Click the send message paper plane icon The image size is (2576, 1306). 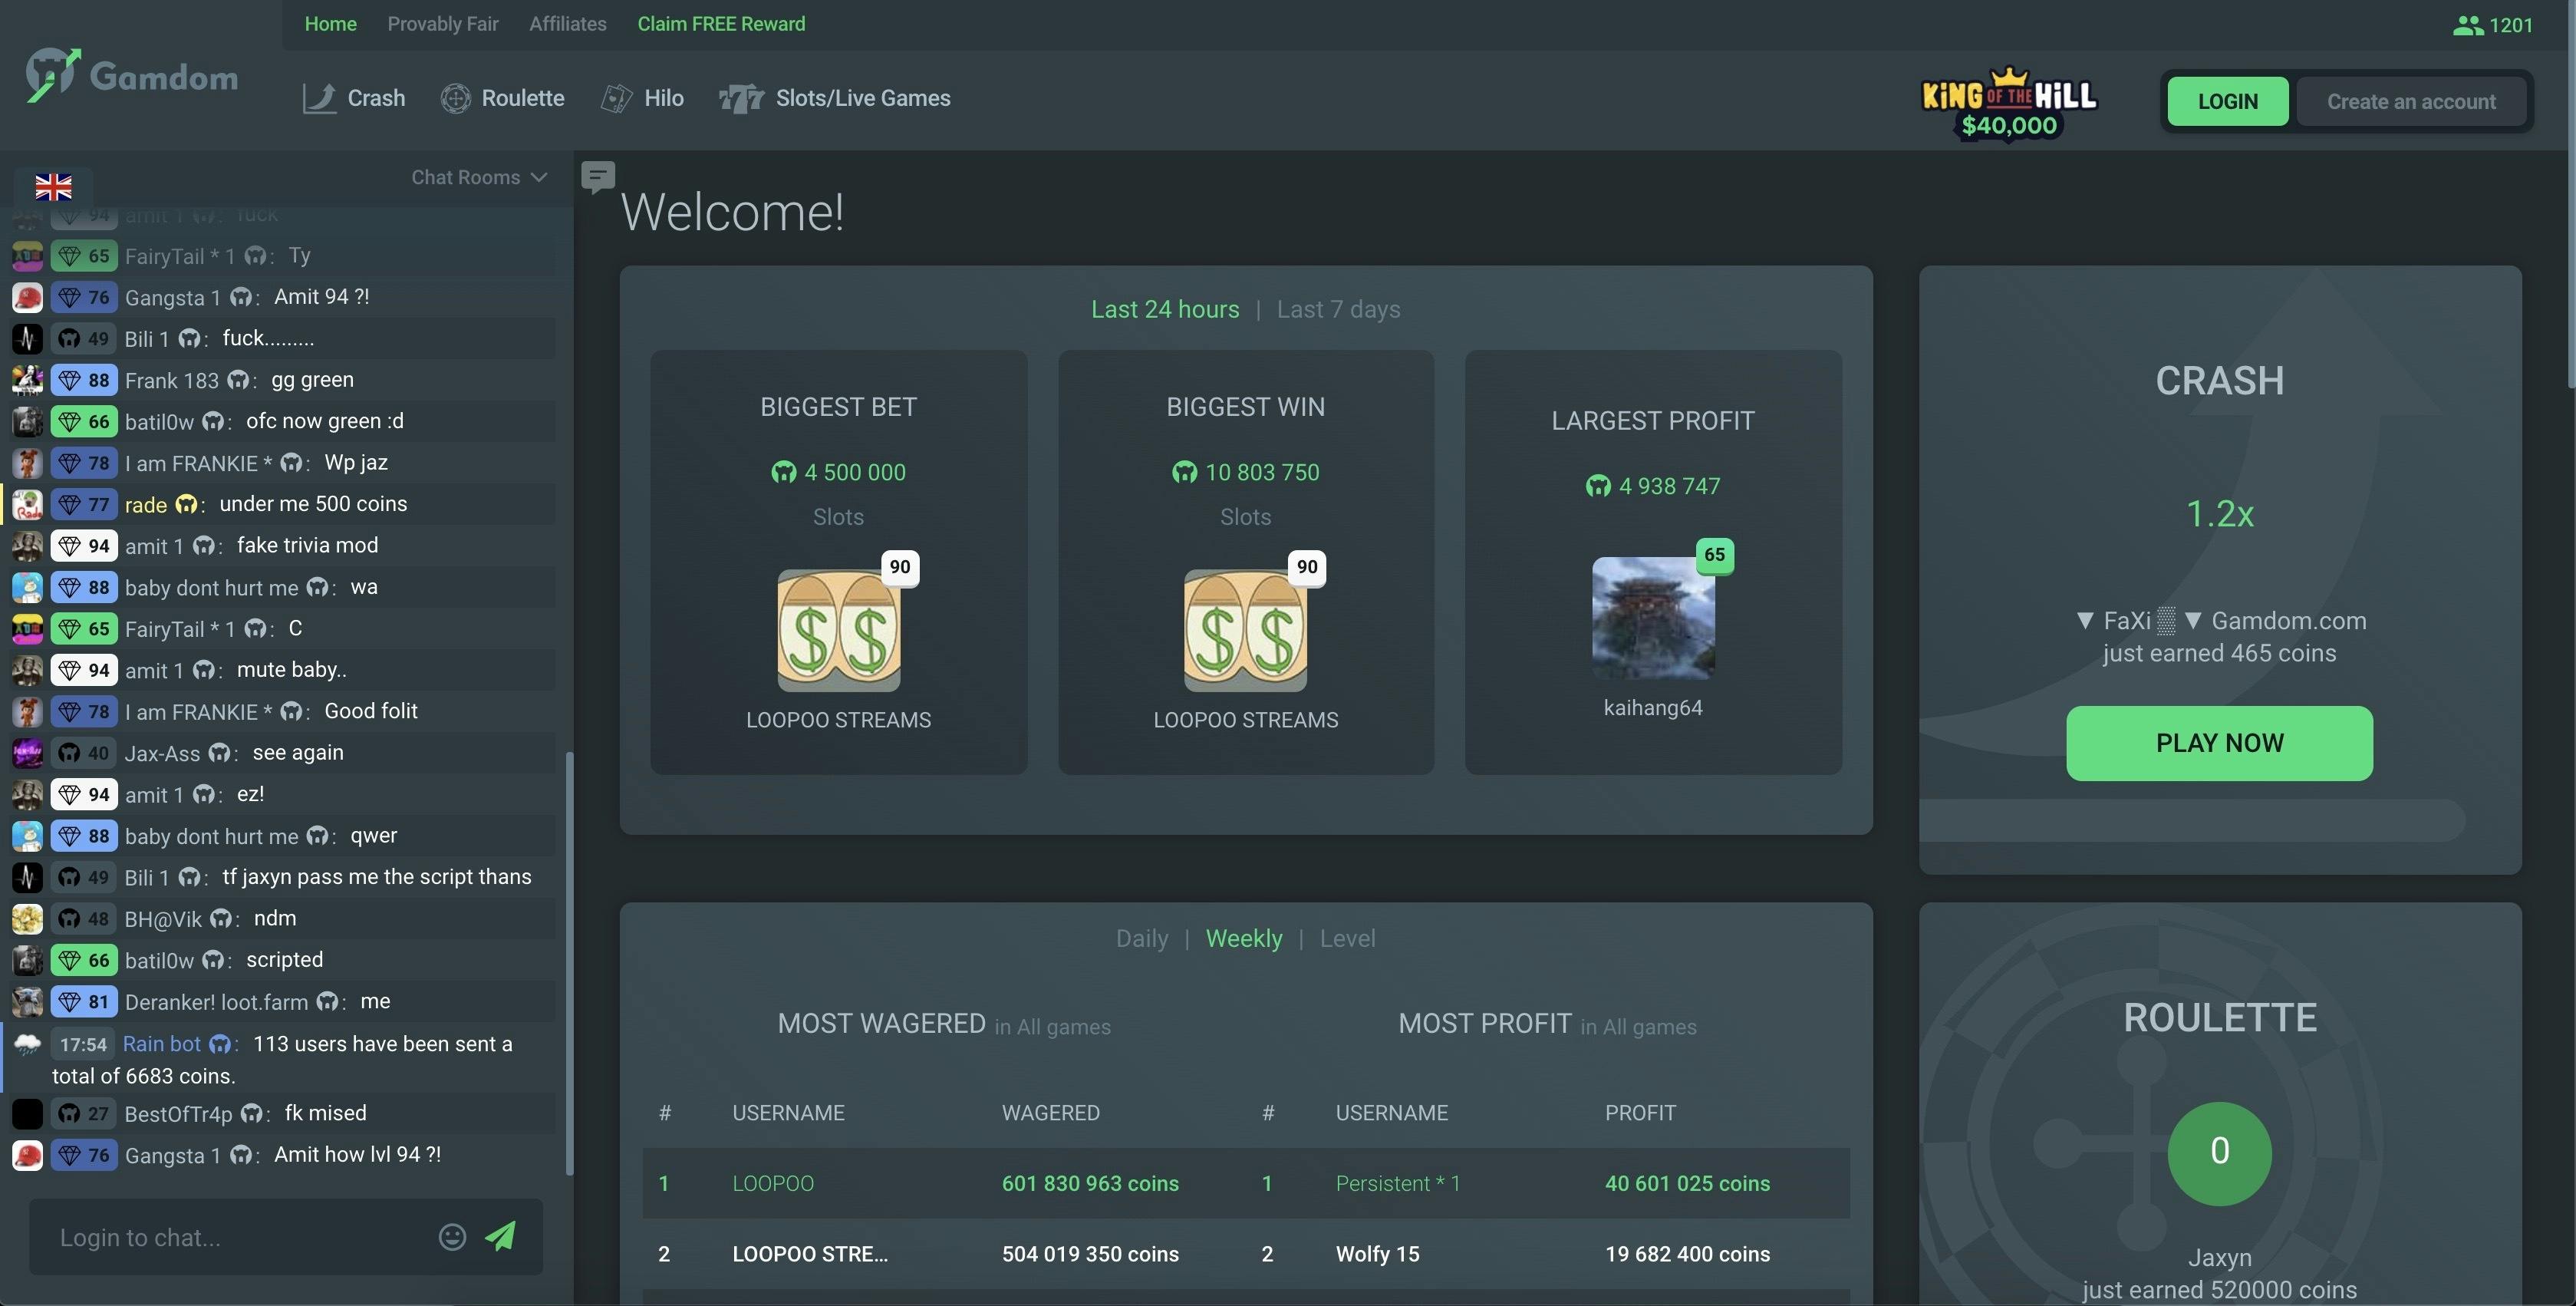(x=501, y=1237)
